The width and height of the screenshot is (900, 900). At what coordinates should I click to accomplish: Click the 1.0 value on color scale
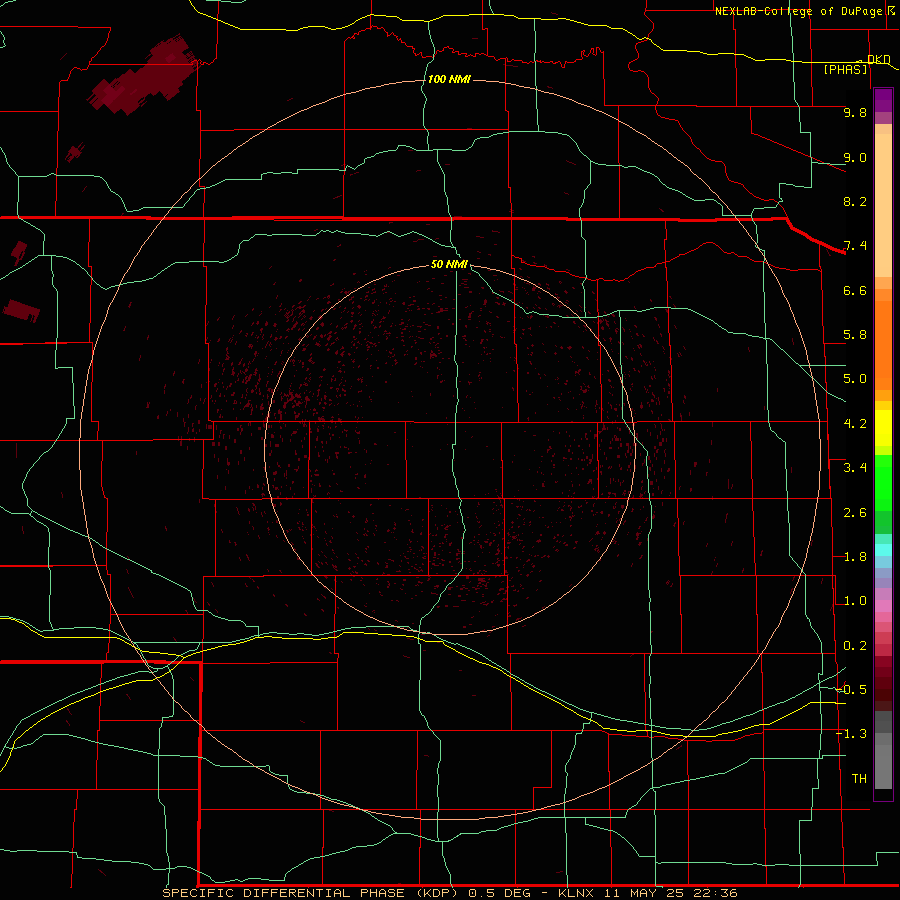click(x=855, y=601)
